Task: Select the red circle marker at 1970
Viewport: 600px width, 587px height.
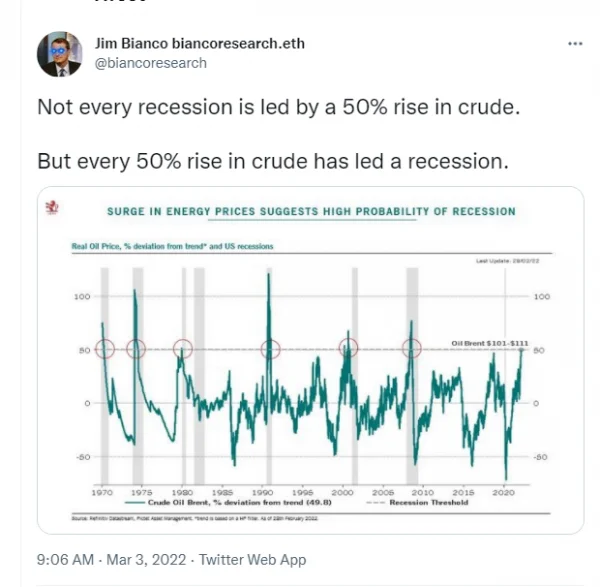Action: (107, 349)
